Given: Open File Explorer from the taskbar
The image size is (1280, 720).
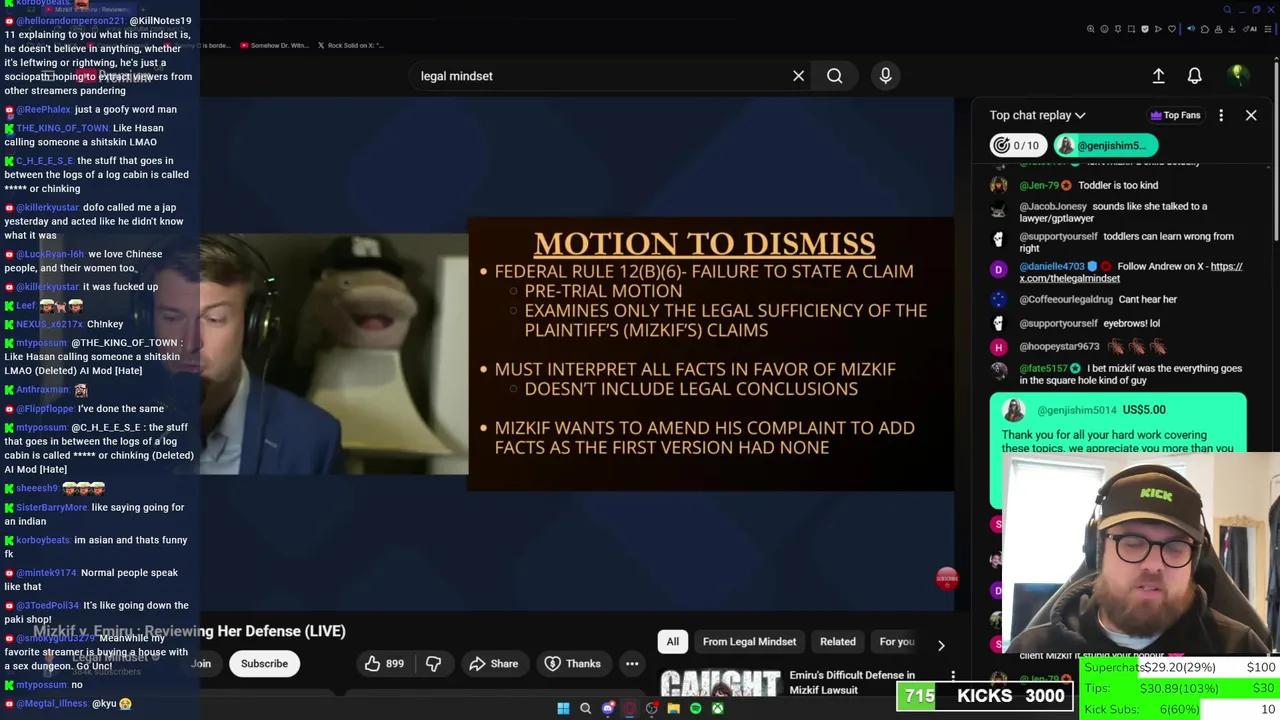Looking at the screenshot, I should 673,709.
